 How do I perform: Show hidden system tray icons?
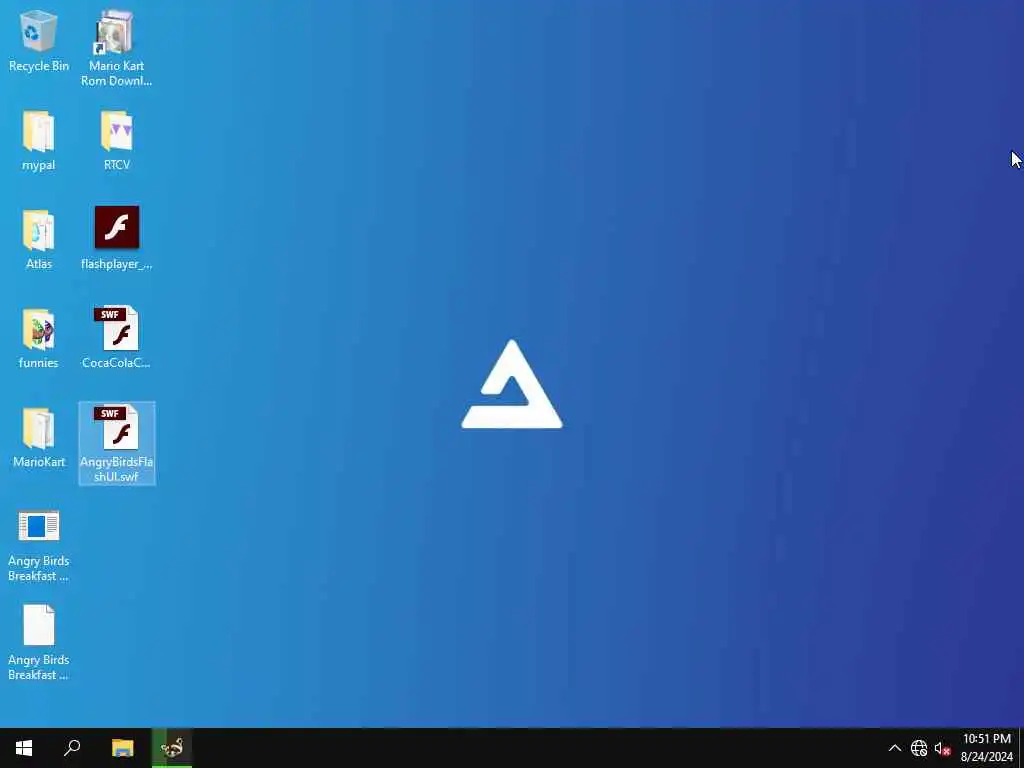pyautogui.click(x=895, y=748)
